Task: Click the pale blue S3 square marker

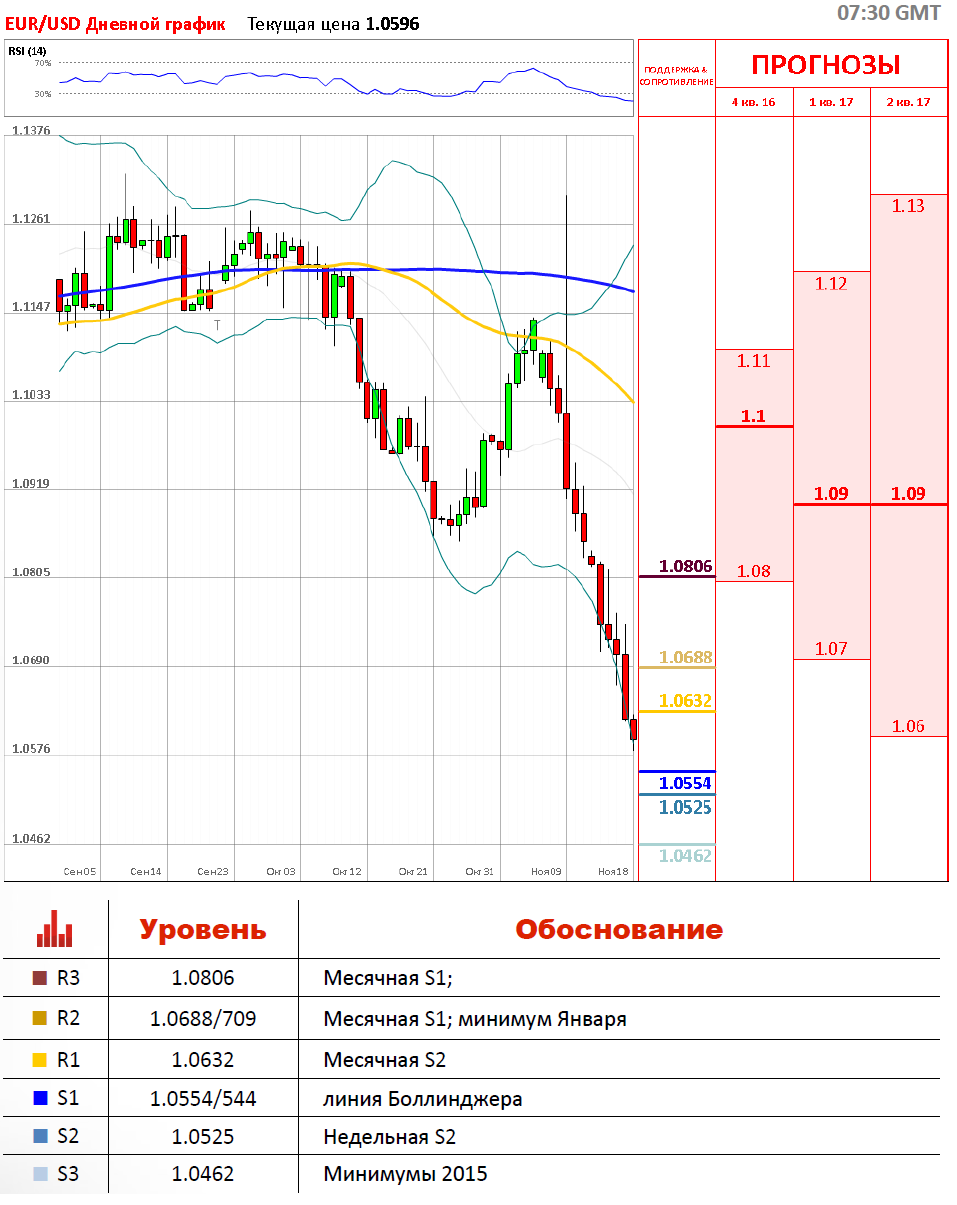Action: tap(40, 1174)
